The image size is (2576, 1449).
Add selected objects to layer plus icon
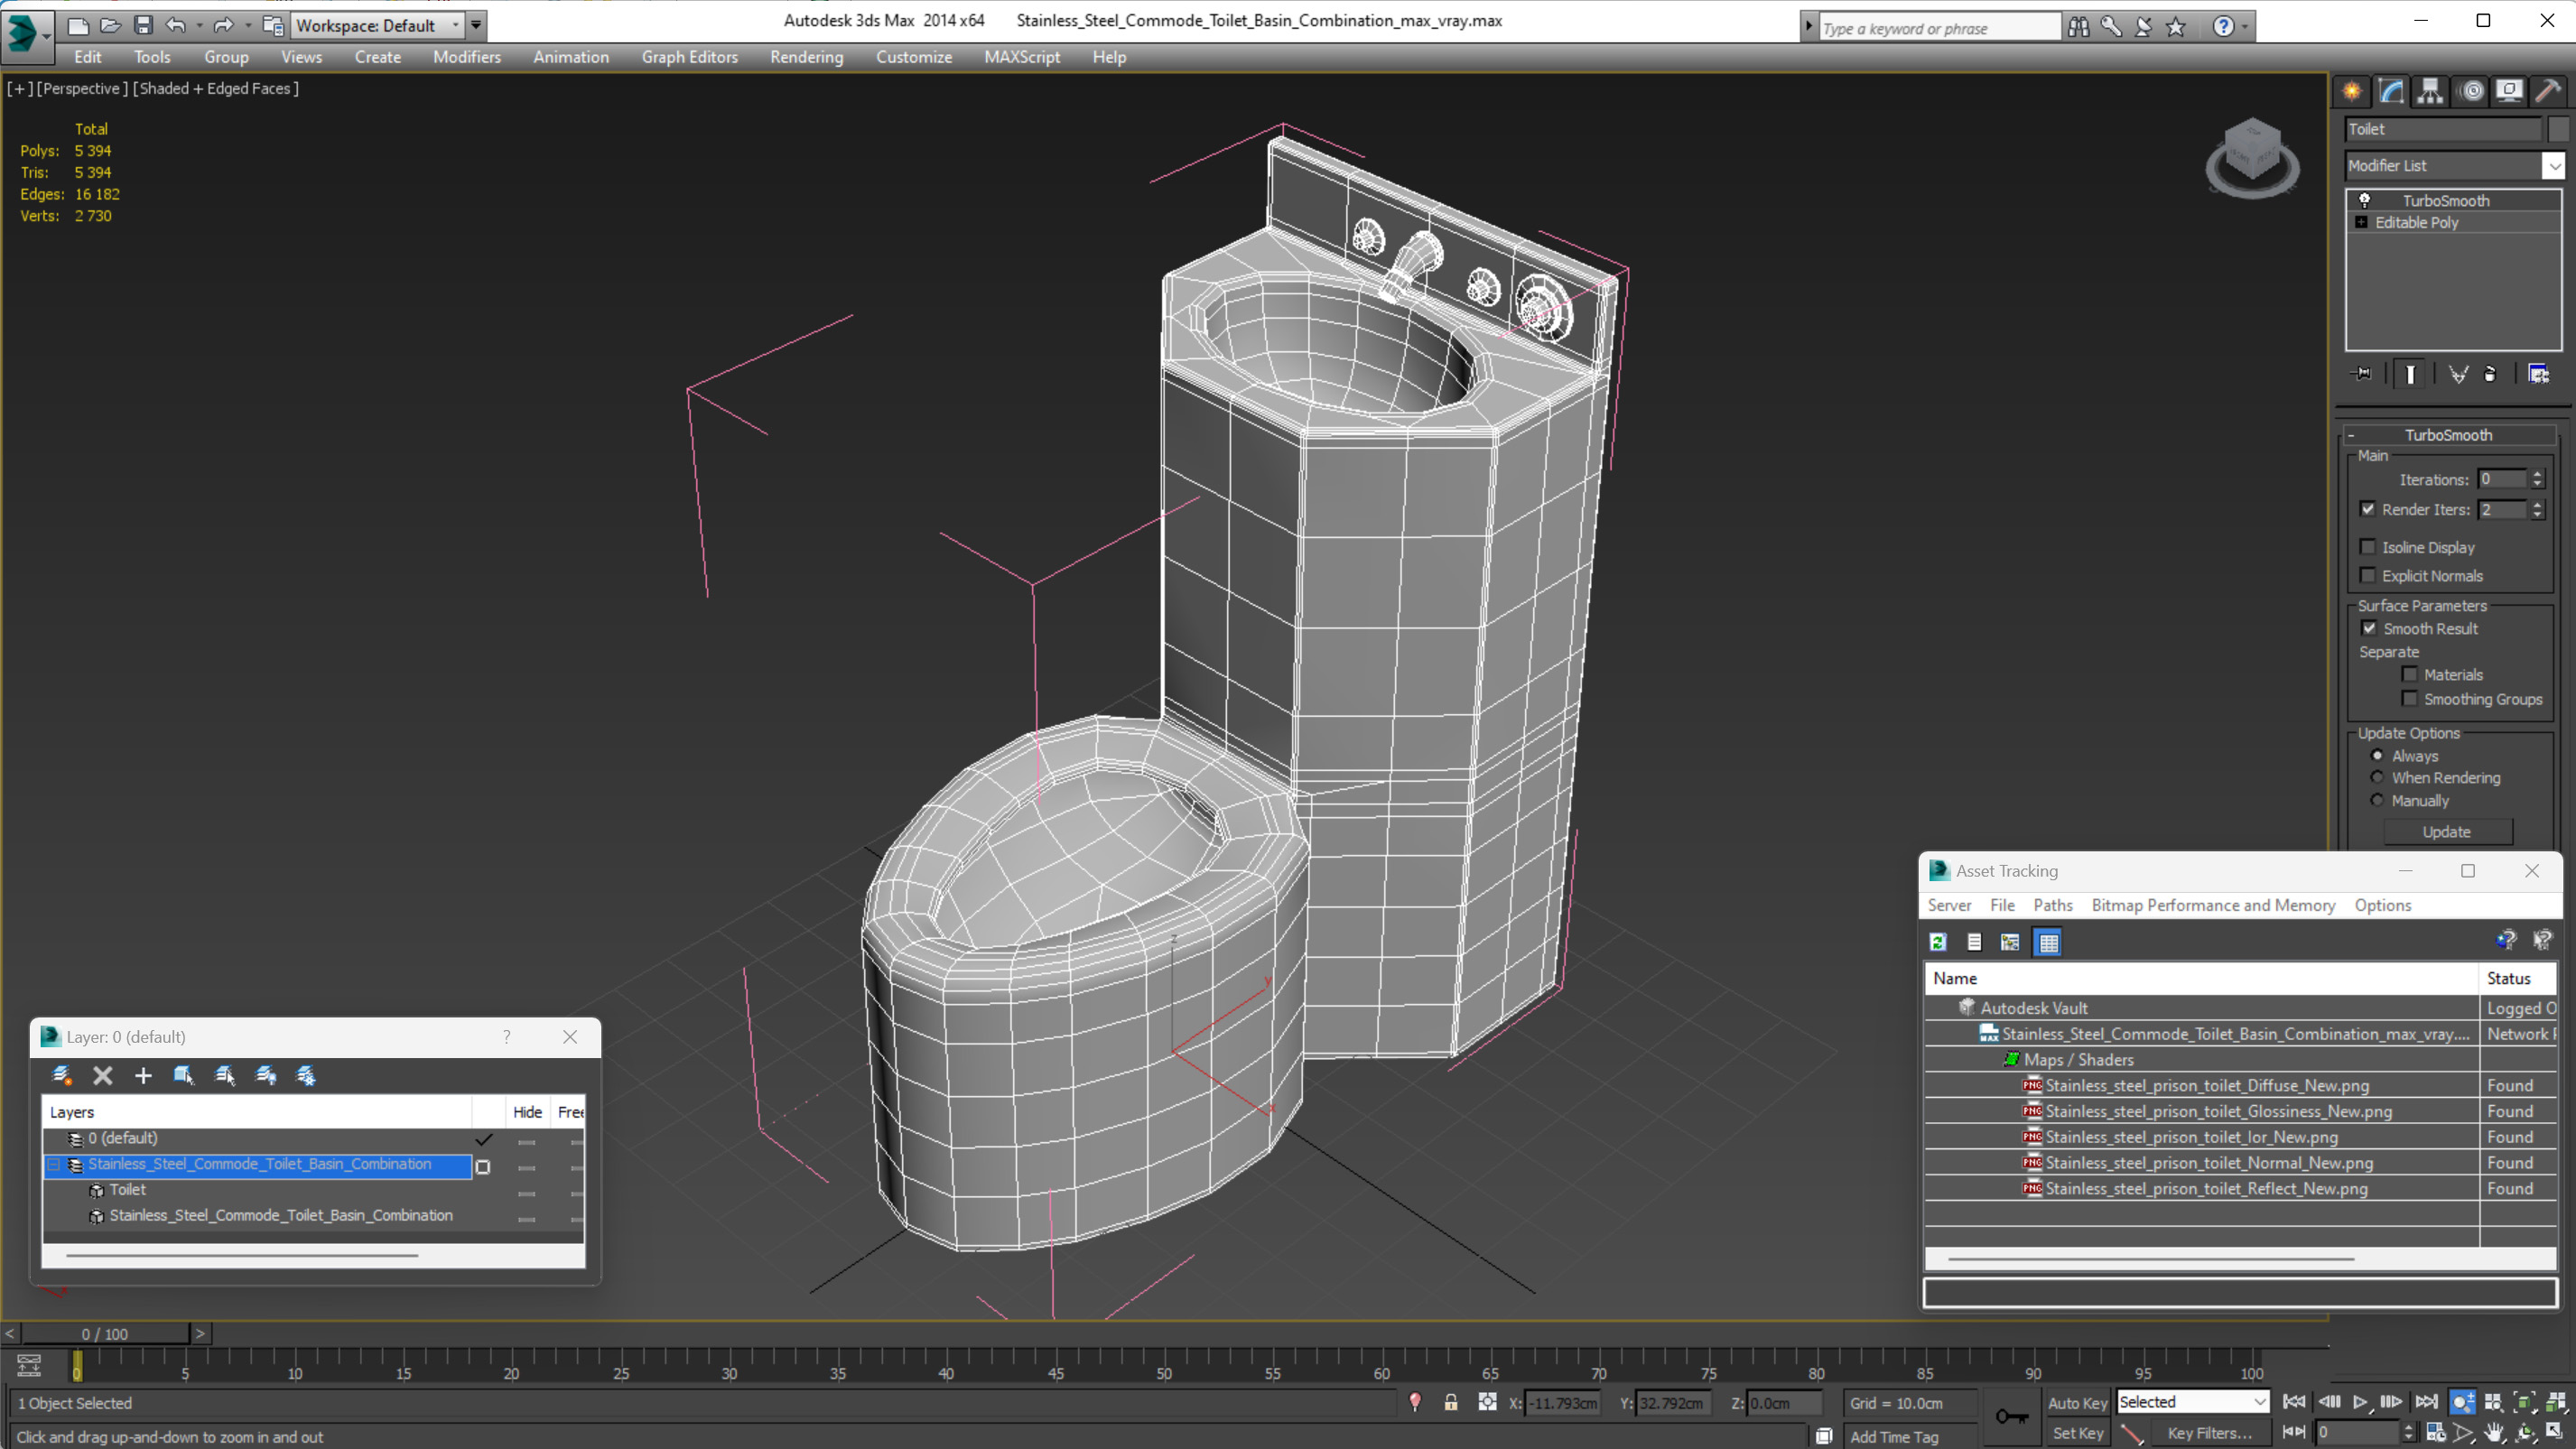pyautogui.click(x=143, y=1075)
